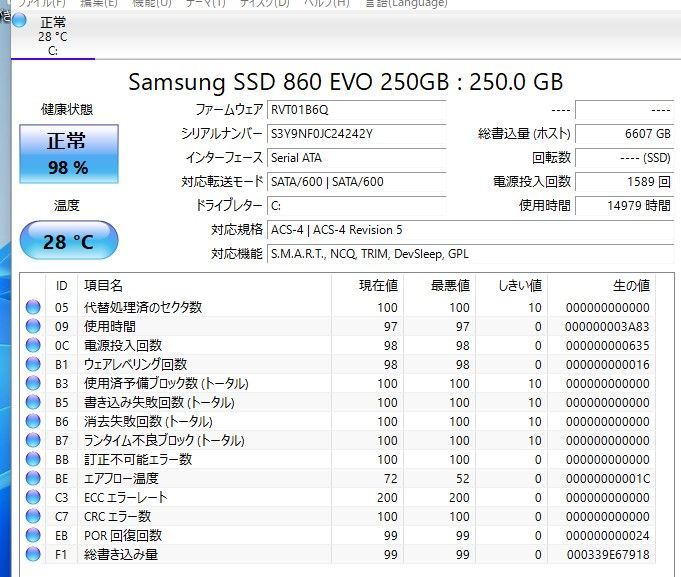This screenshot has height=577, width=681.
Task: Click the status icon for ID 09 row
Action: click(33, 326)
